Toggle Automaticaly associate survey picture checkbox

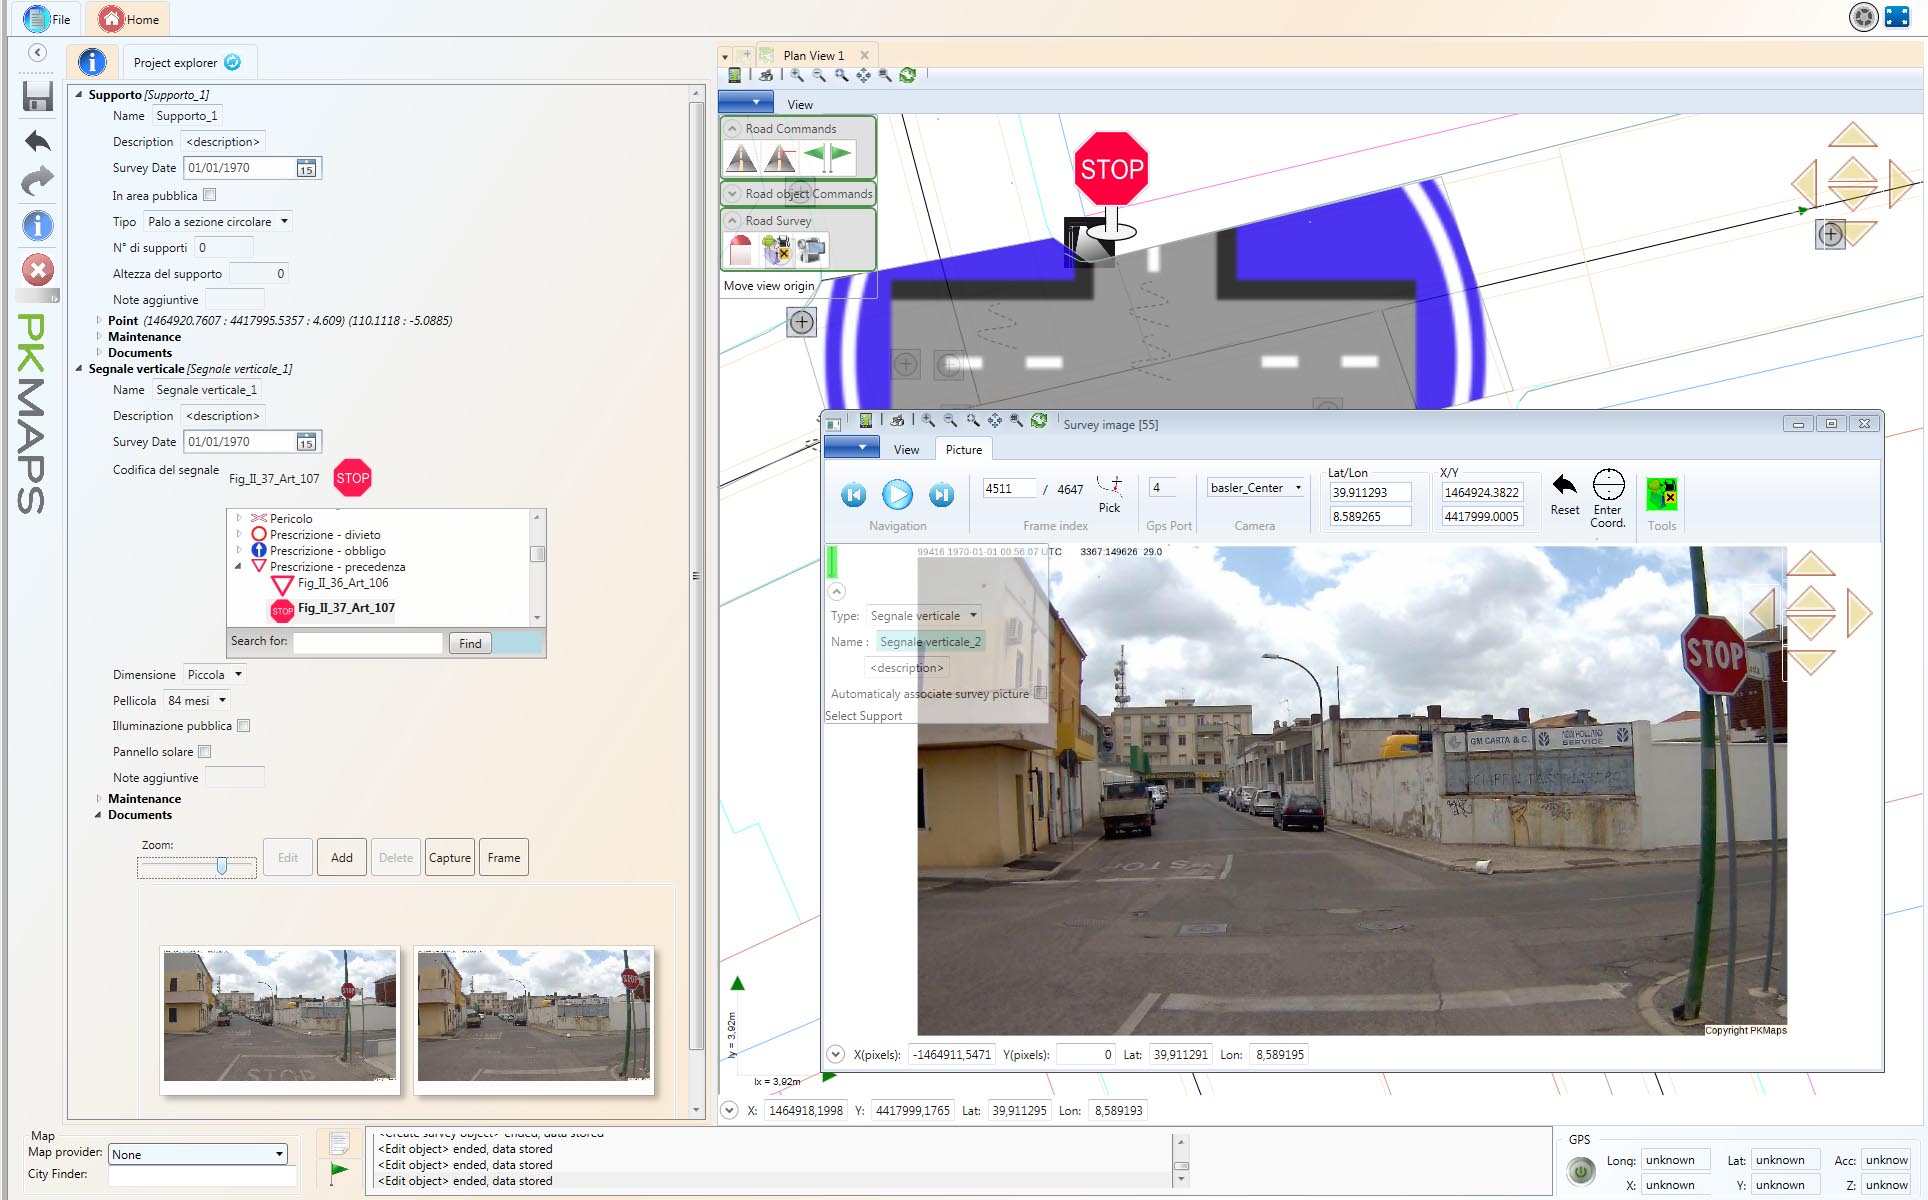(x=1040, y=693)
